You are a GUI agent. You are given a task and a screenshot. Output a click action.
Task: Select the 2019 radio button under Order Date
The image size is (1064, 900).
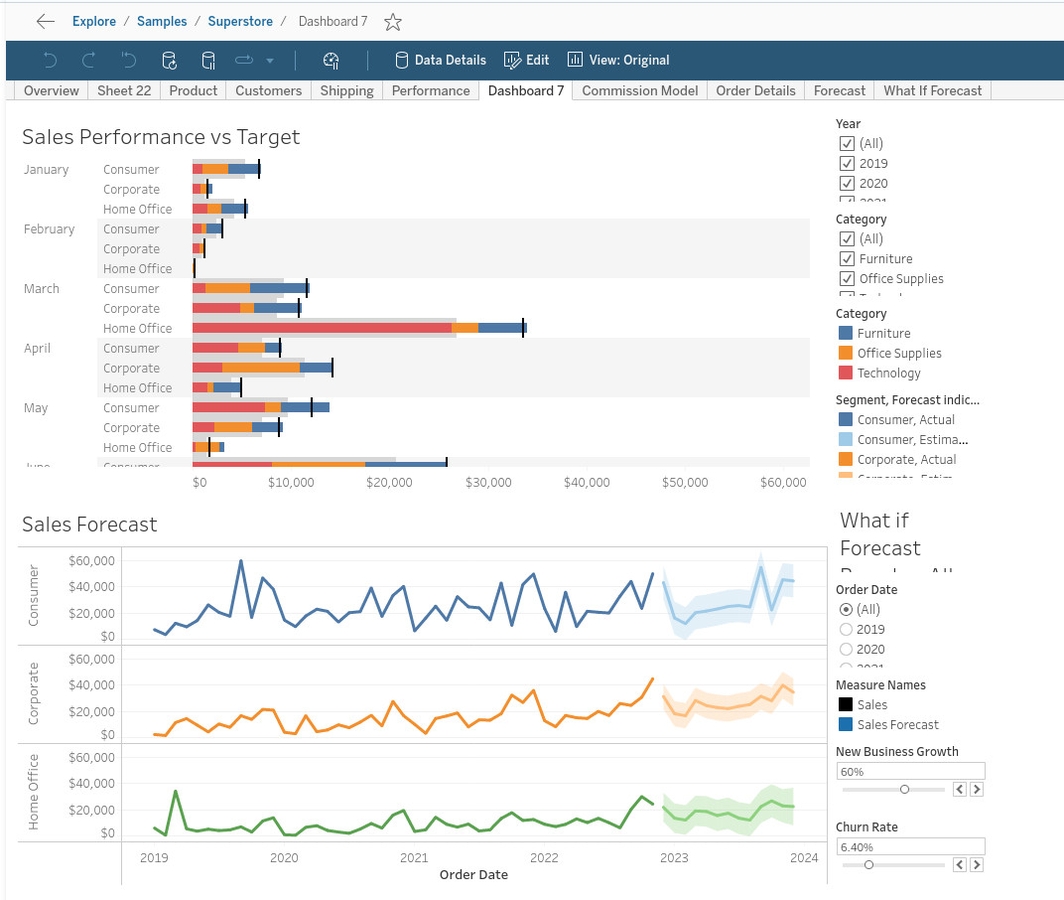click(846, 629)
